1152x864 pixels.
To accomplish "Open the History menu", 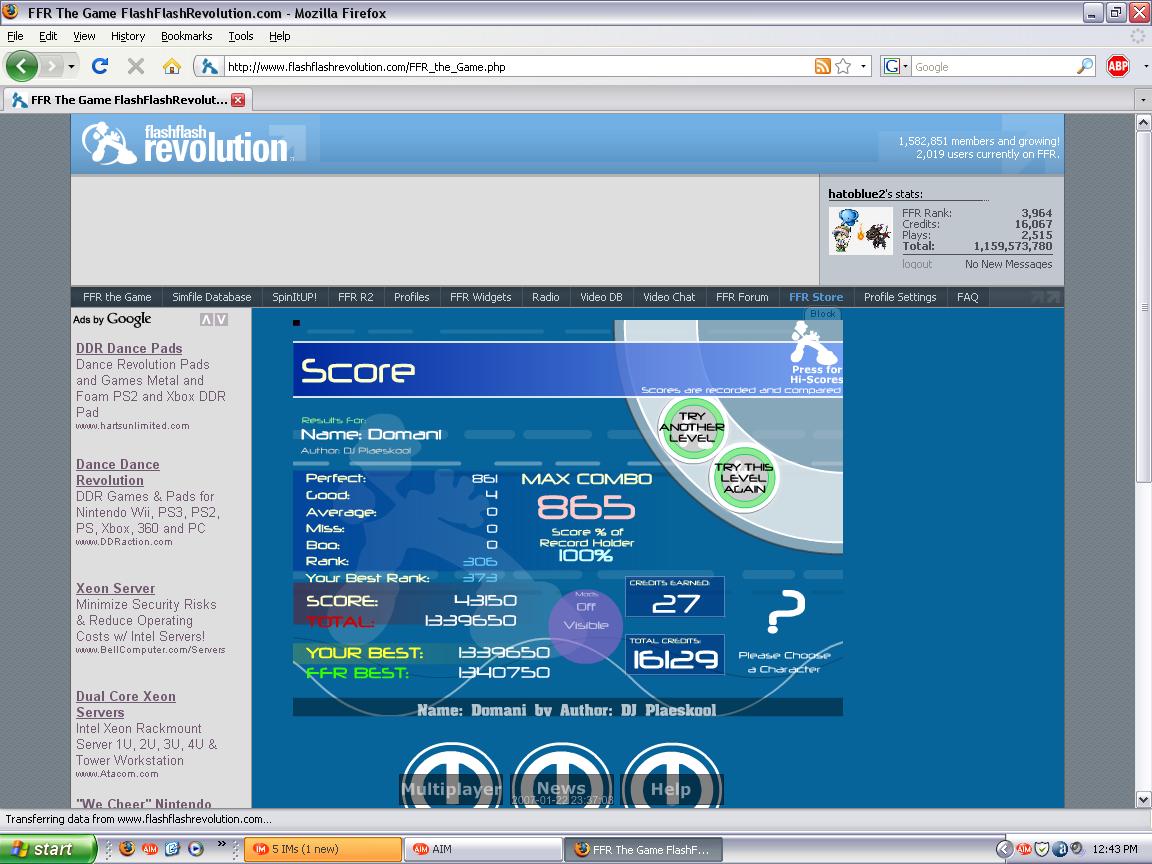I will point(128,36).
